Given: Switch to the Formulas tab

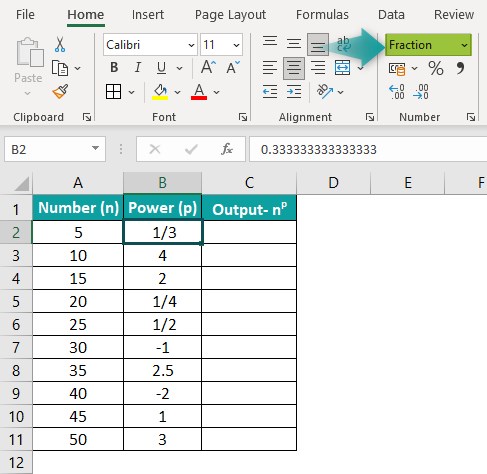Looking at the screenshot, I should click(322, 15).
